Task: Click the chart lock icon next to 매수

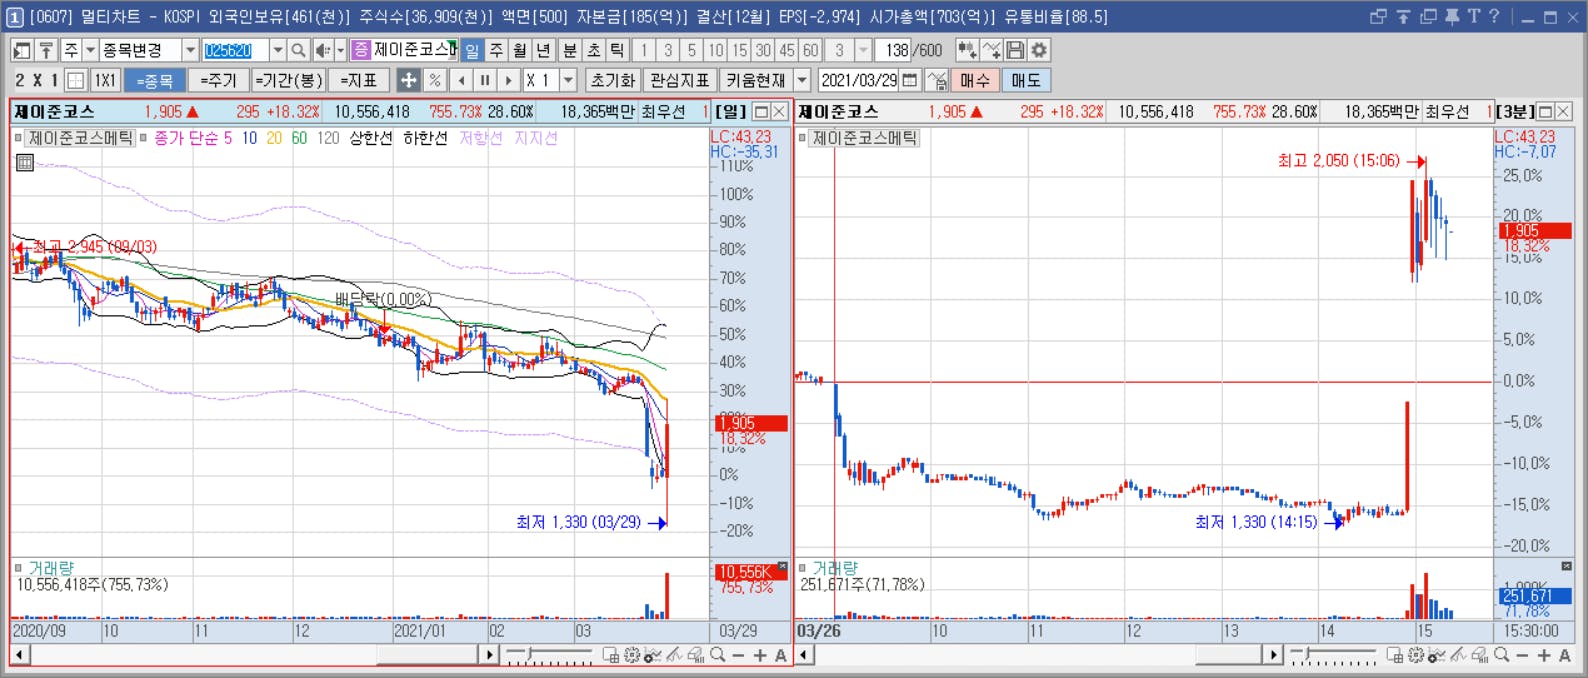Action: coord(936,80)
